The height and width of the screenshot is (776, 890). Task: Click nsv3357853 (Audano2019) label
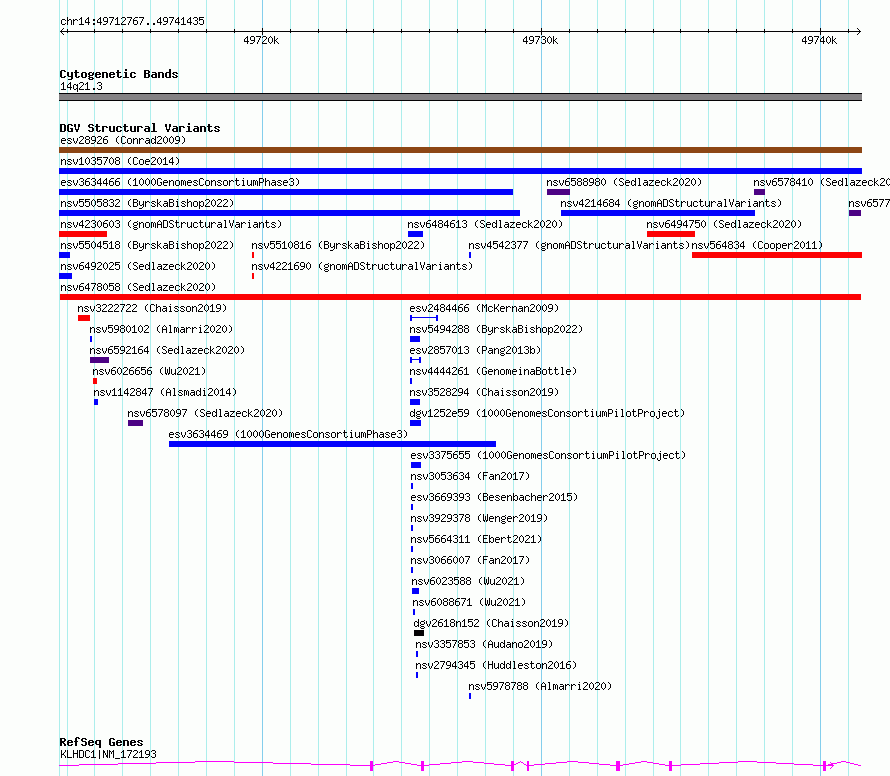(484, 644)
